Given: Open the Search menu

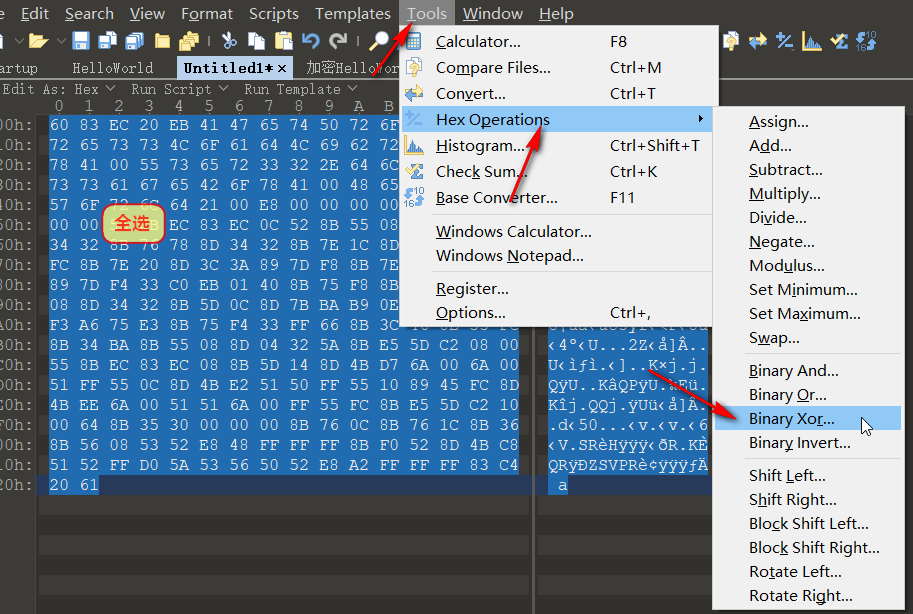Looking at the screenshot, I should pos(89,13).
